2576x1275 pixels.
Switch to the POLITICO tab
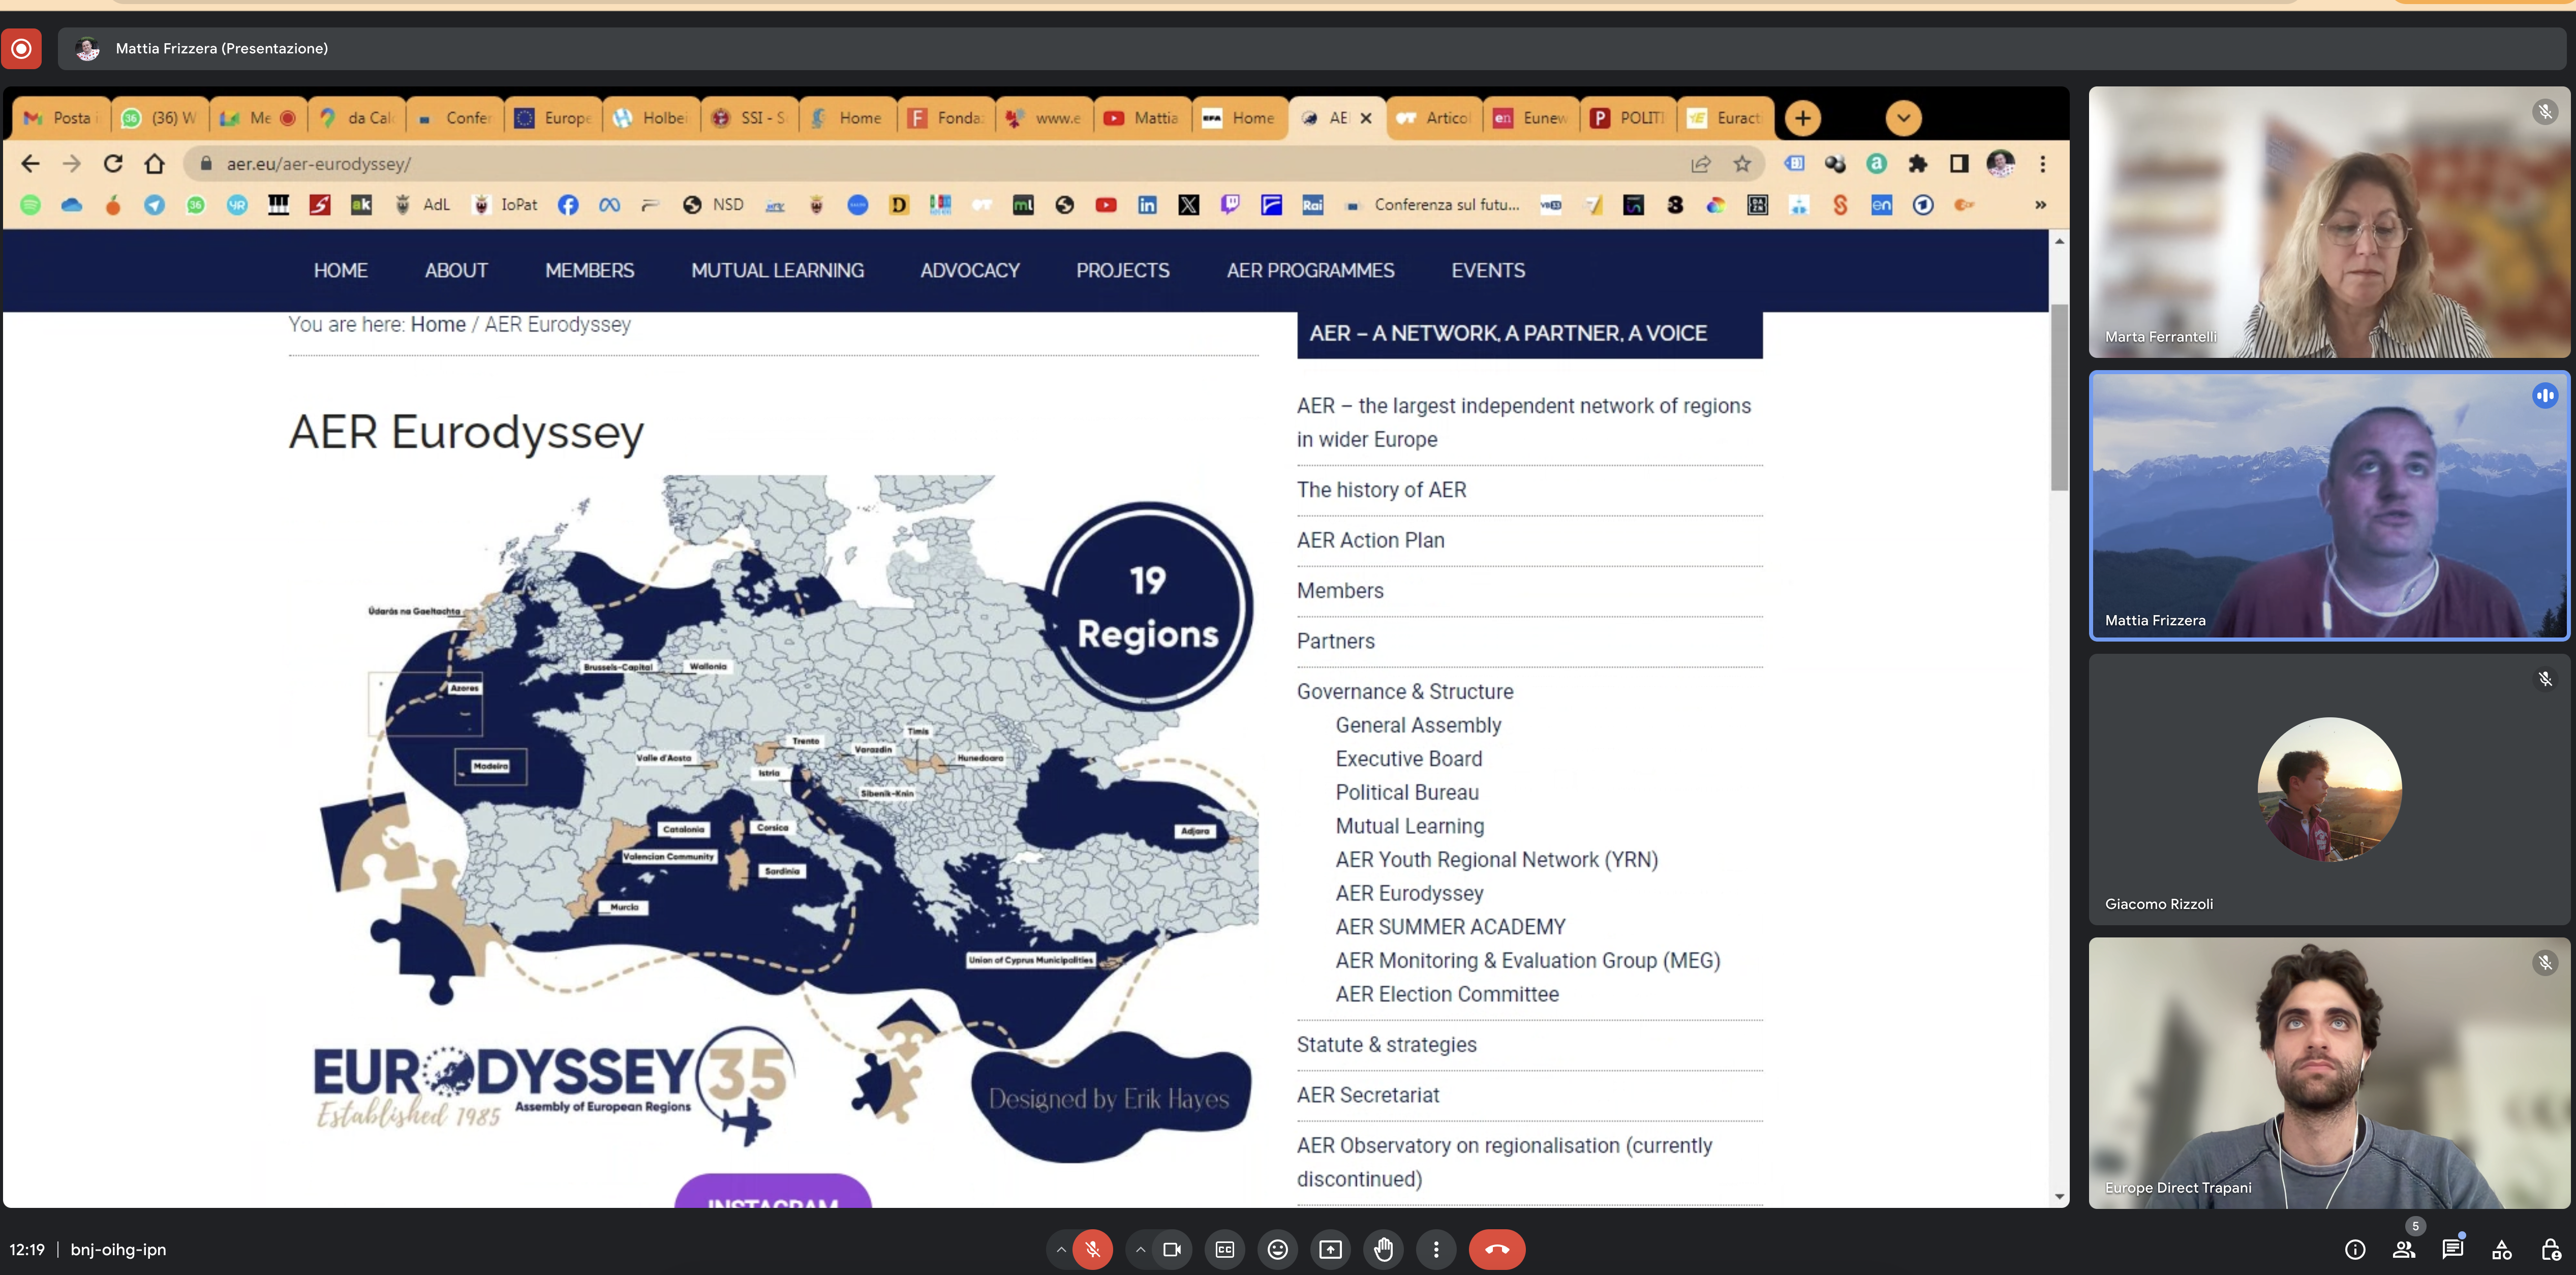click(1628, 118)
